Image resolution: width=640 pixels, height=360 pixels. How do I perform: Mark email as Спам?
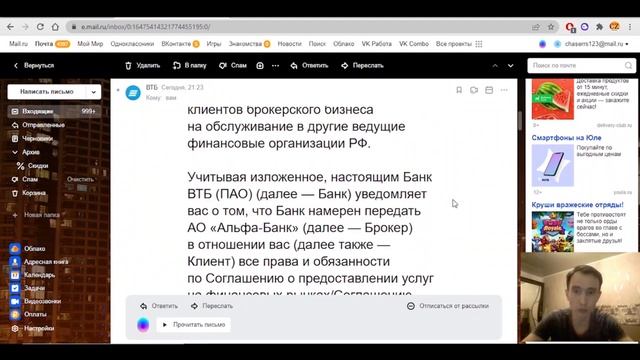[233, 65]
